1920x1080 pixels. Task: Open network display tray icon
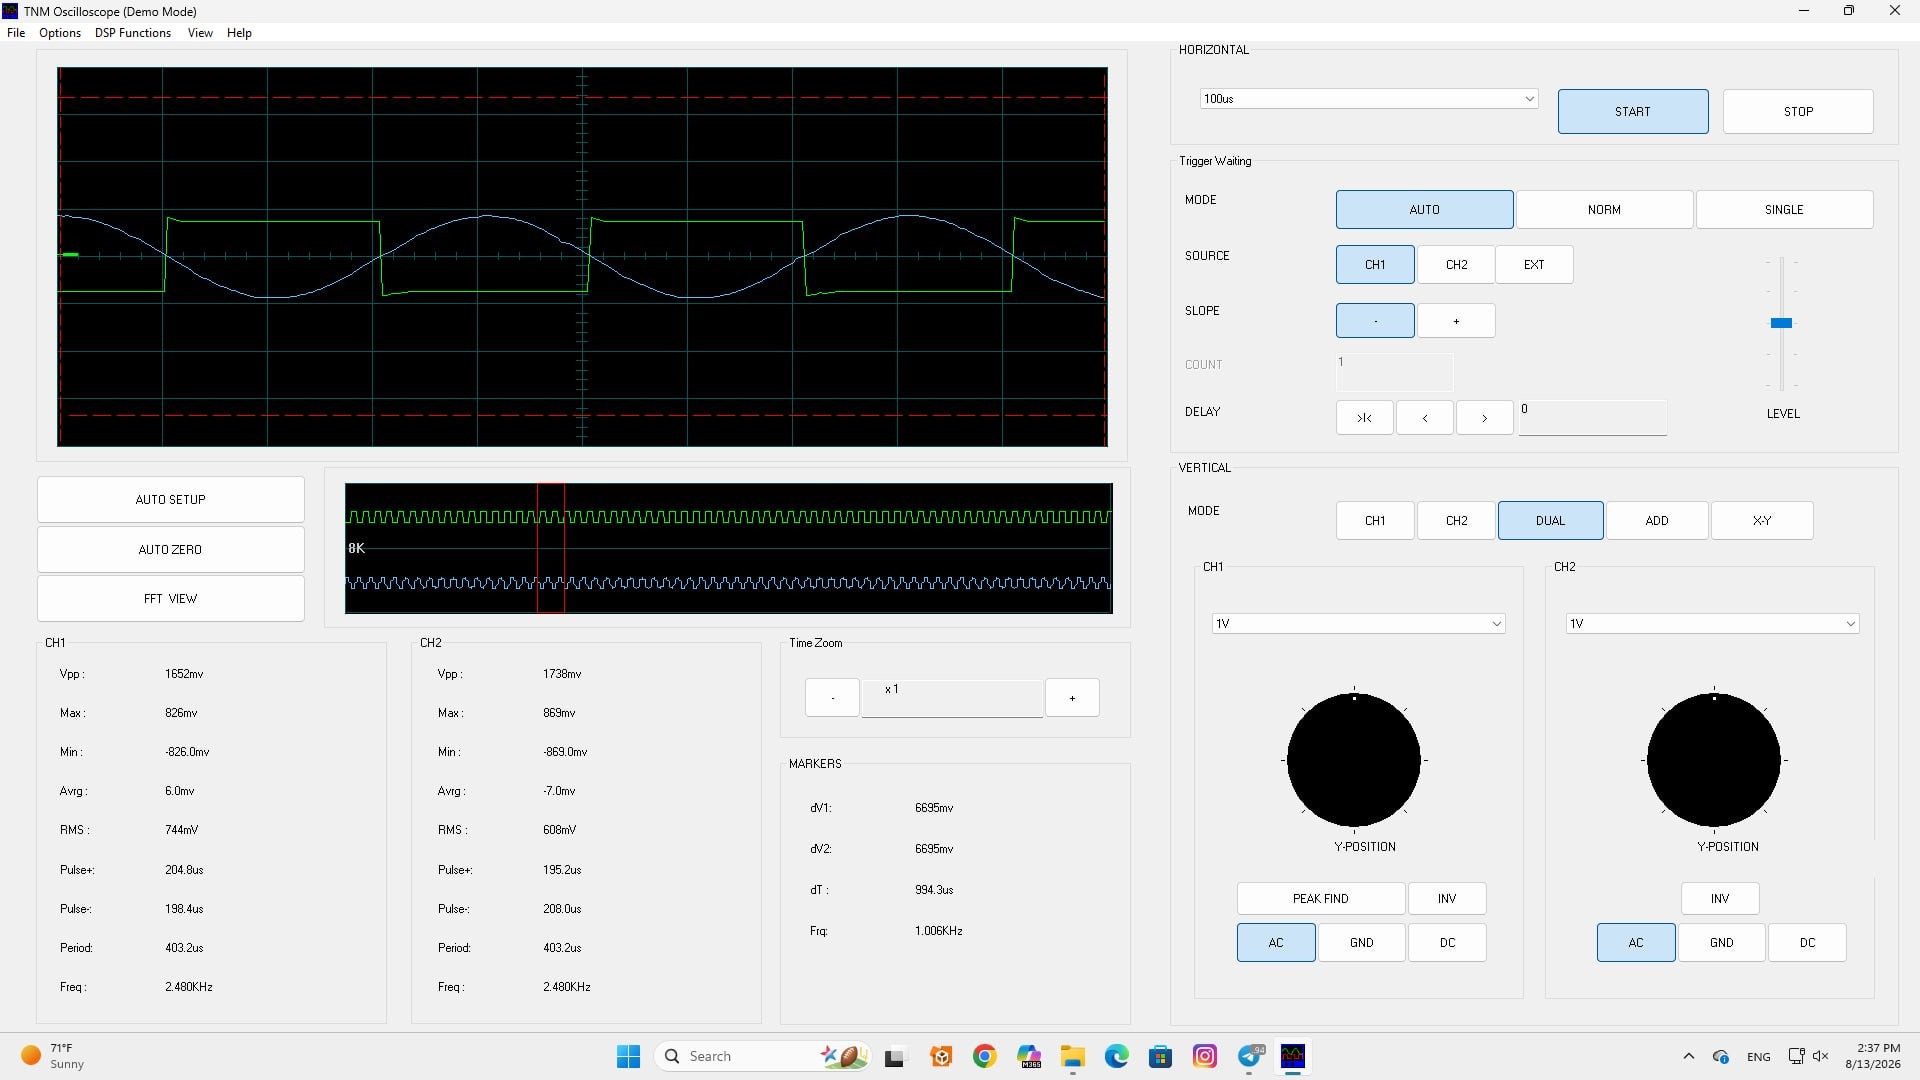coord(1796,1056)
